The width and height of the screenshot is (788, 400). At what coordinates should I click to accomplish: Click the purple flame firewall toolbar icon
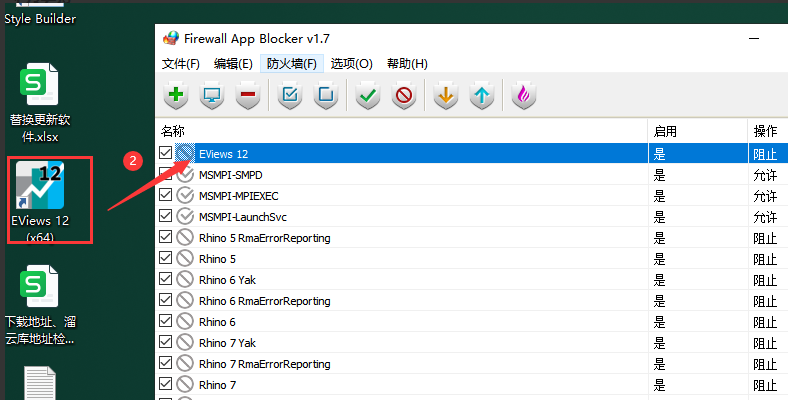524,95
